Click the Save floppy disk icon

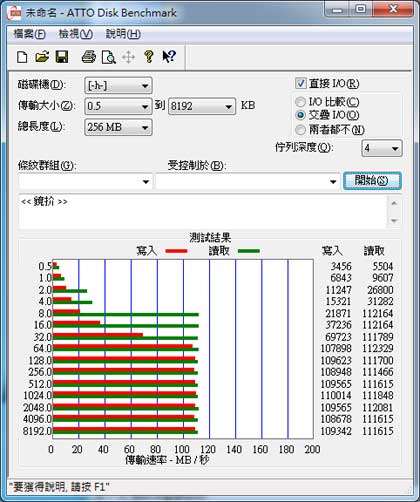[62, 57]
